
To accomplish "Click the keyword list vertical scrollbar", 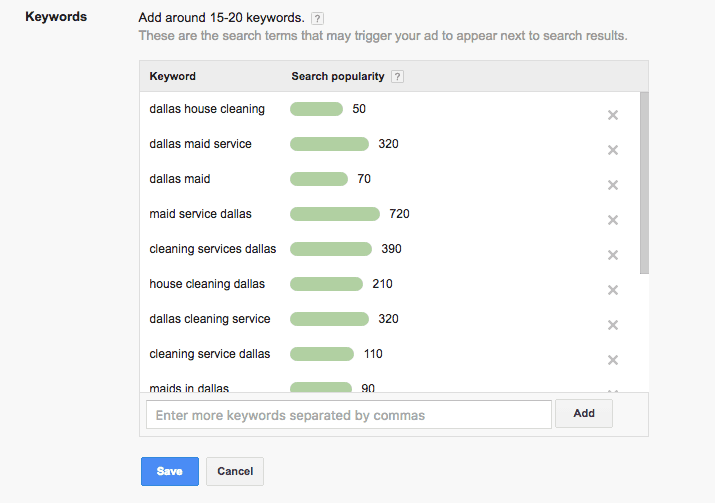I will 644,182.
